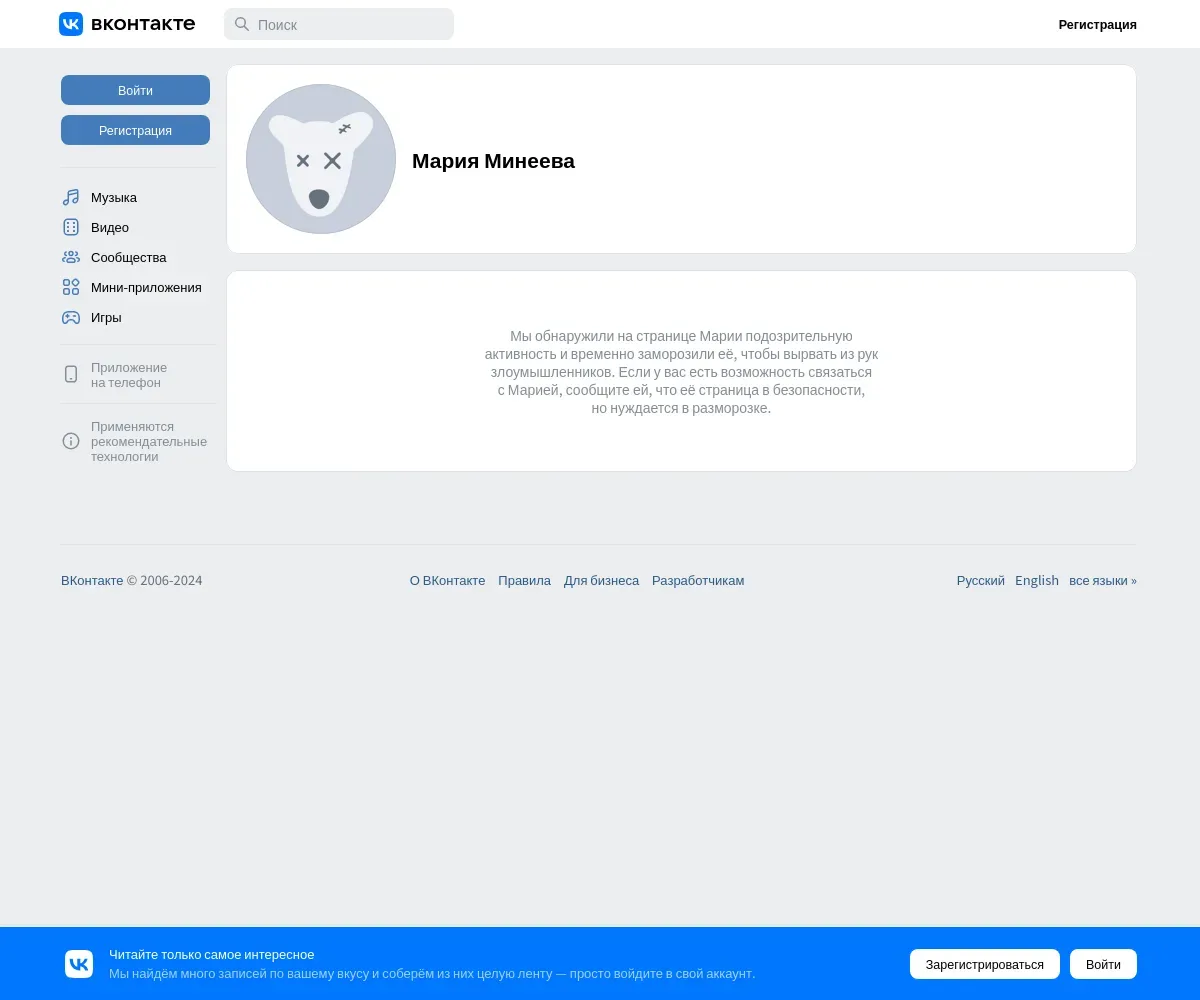1200x1000 pixels.
Task: Click the frozen page notice text
Action: click(x=681, y=372)
